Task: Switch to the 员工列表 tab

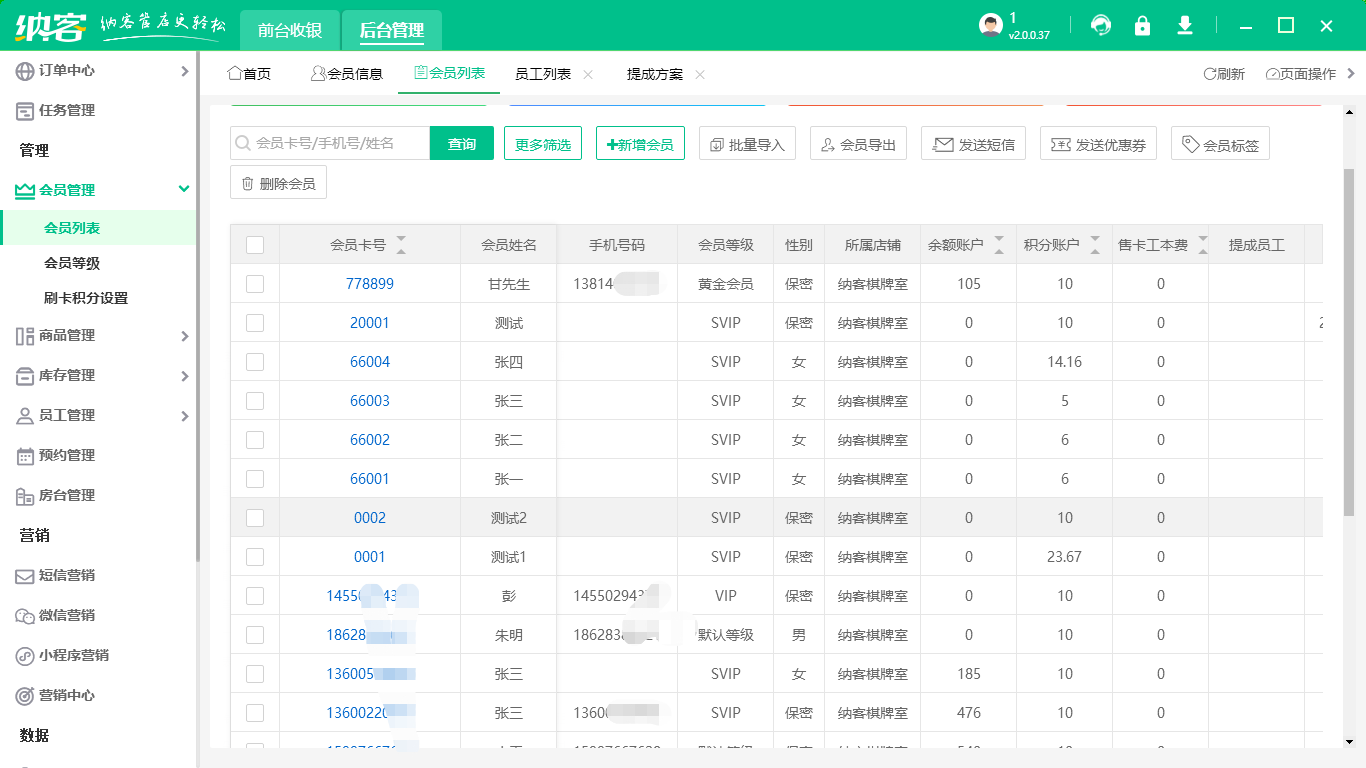Action: (x=543, y=74)
